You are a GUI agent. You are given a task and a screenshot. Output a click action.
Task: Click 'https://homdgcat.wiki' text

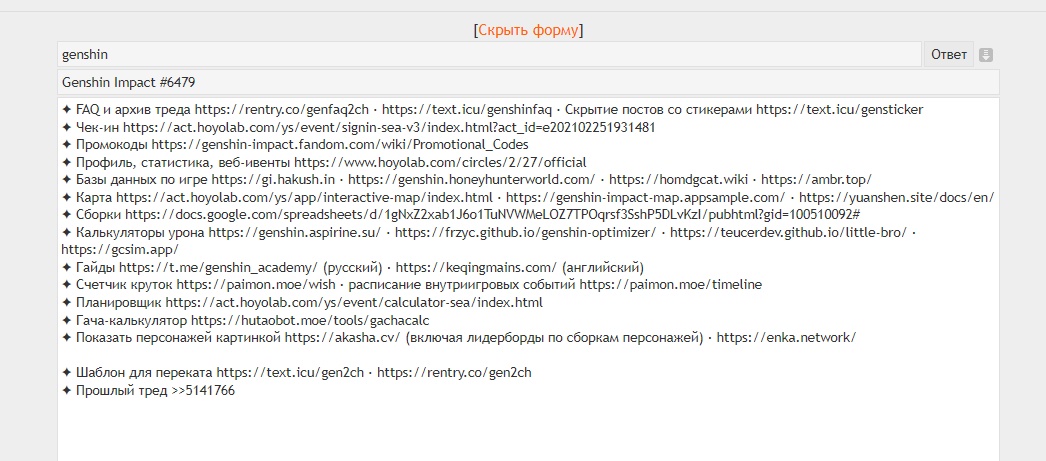[x=680, y=179]
